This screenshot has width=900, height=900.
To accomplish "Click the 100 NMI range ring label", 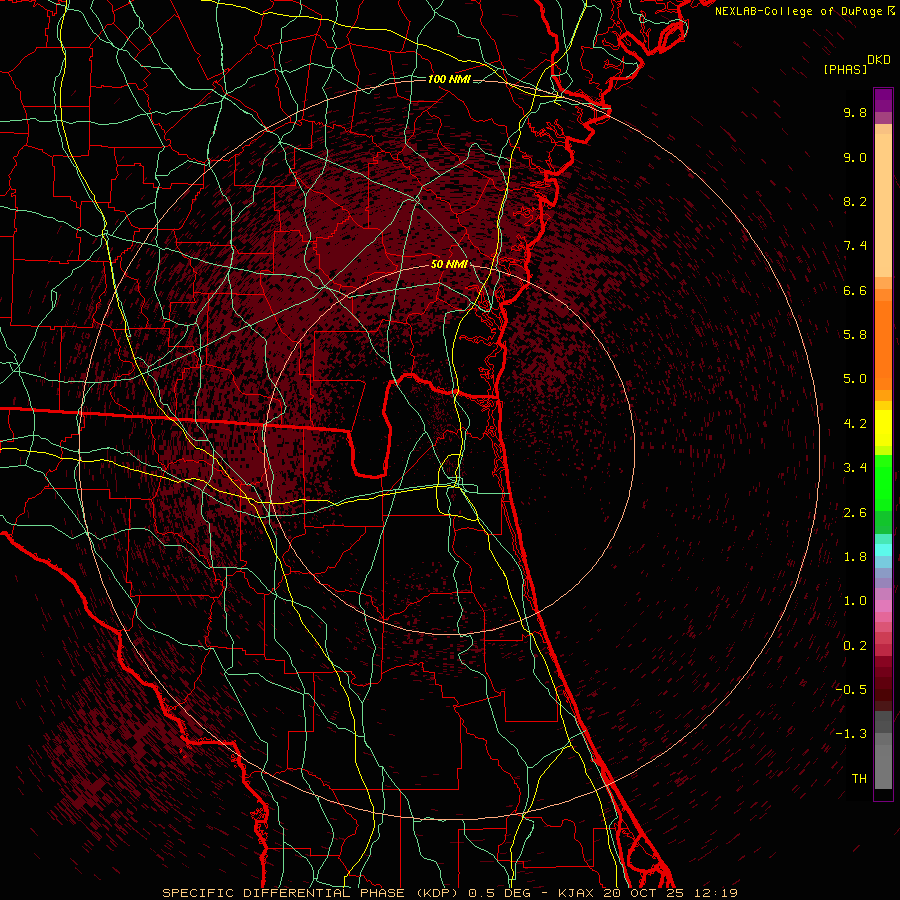I will [x=449, y=79].
